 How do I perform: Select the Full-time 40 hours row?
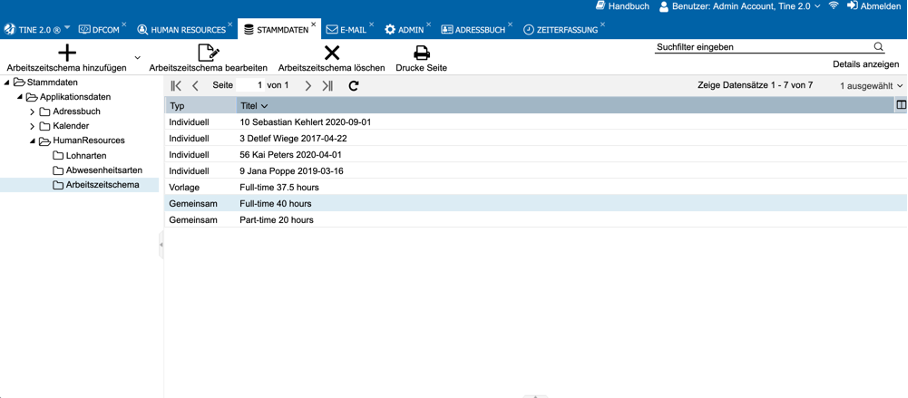pyautogui.click(x=535, y=203)
